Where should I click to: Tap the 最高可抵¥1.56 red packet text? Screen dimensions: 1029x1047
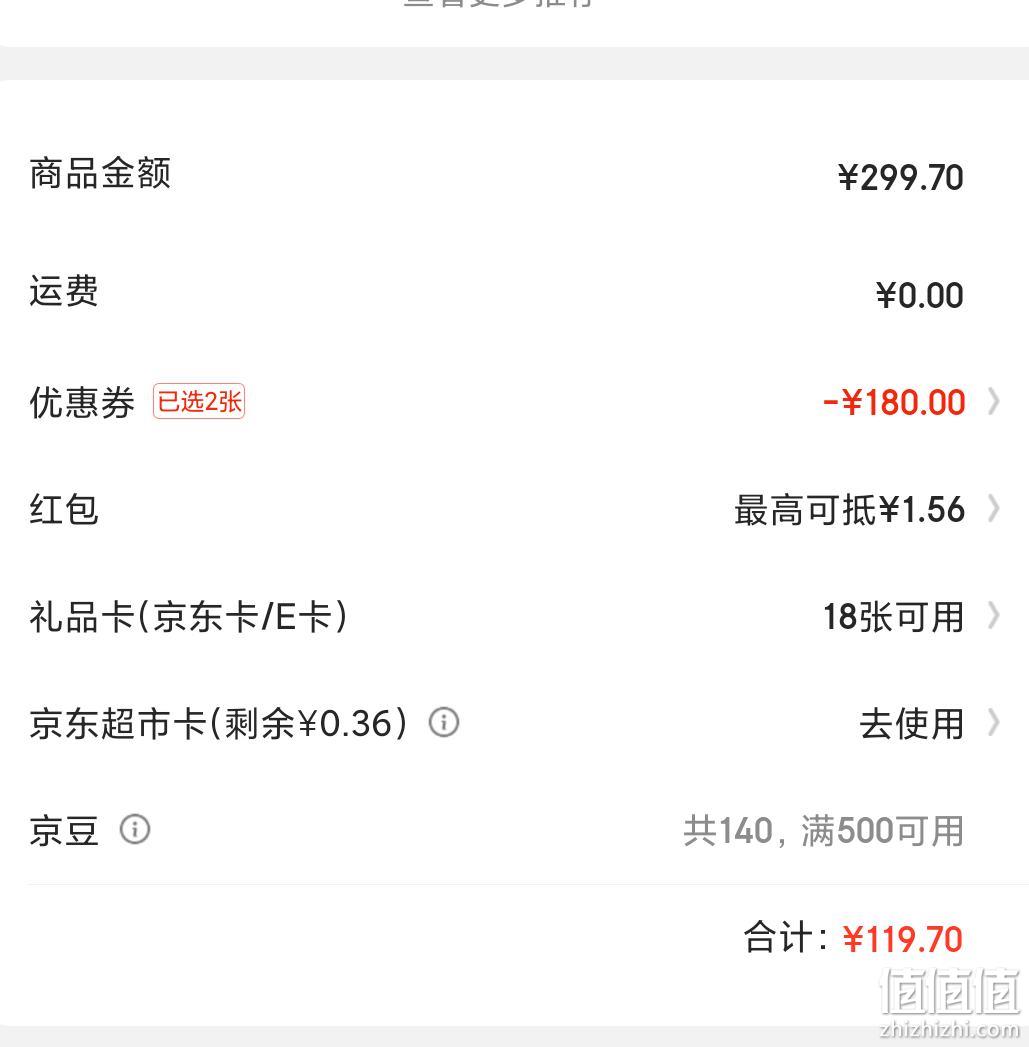pyautogui.click(x=849, y=509)
